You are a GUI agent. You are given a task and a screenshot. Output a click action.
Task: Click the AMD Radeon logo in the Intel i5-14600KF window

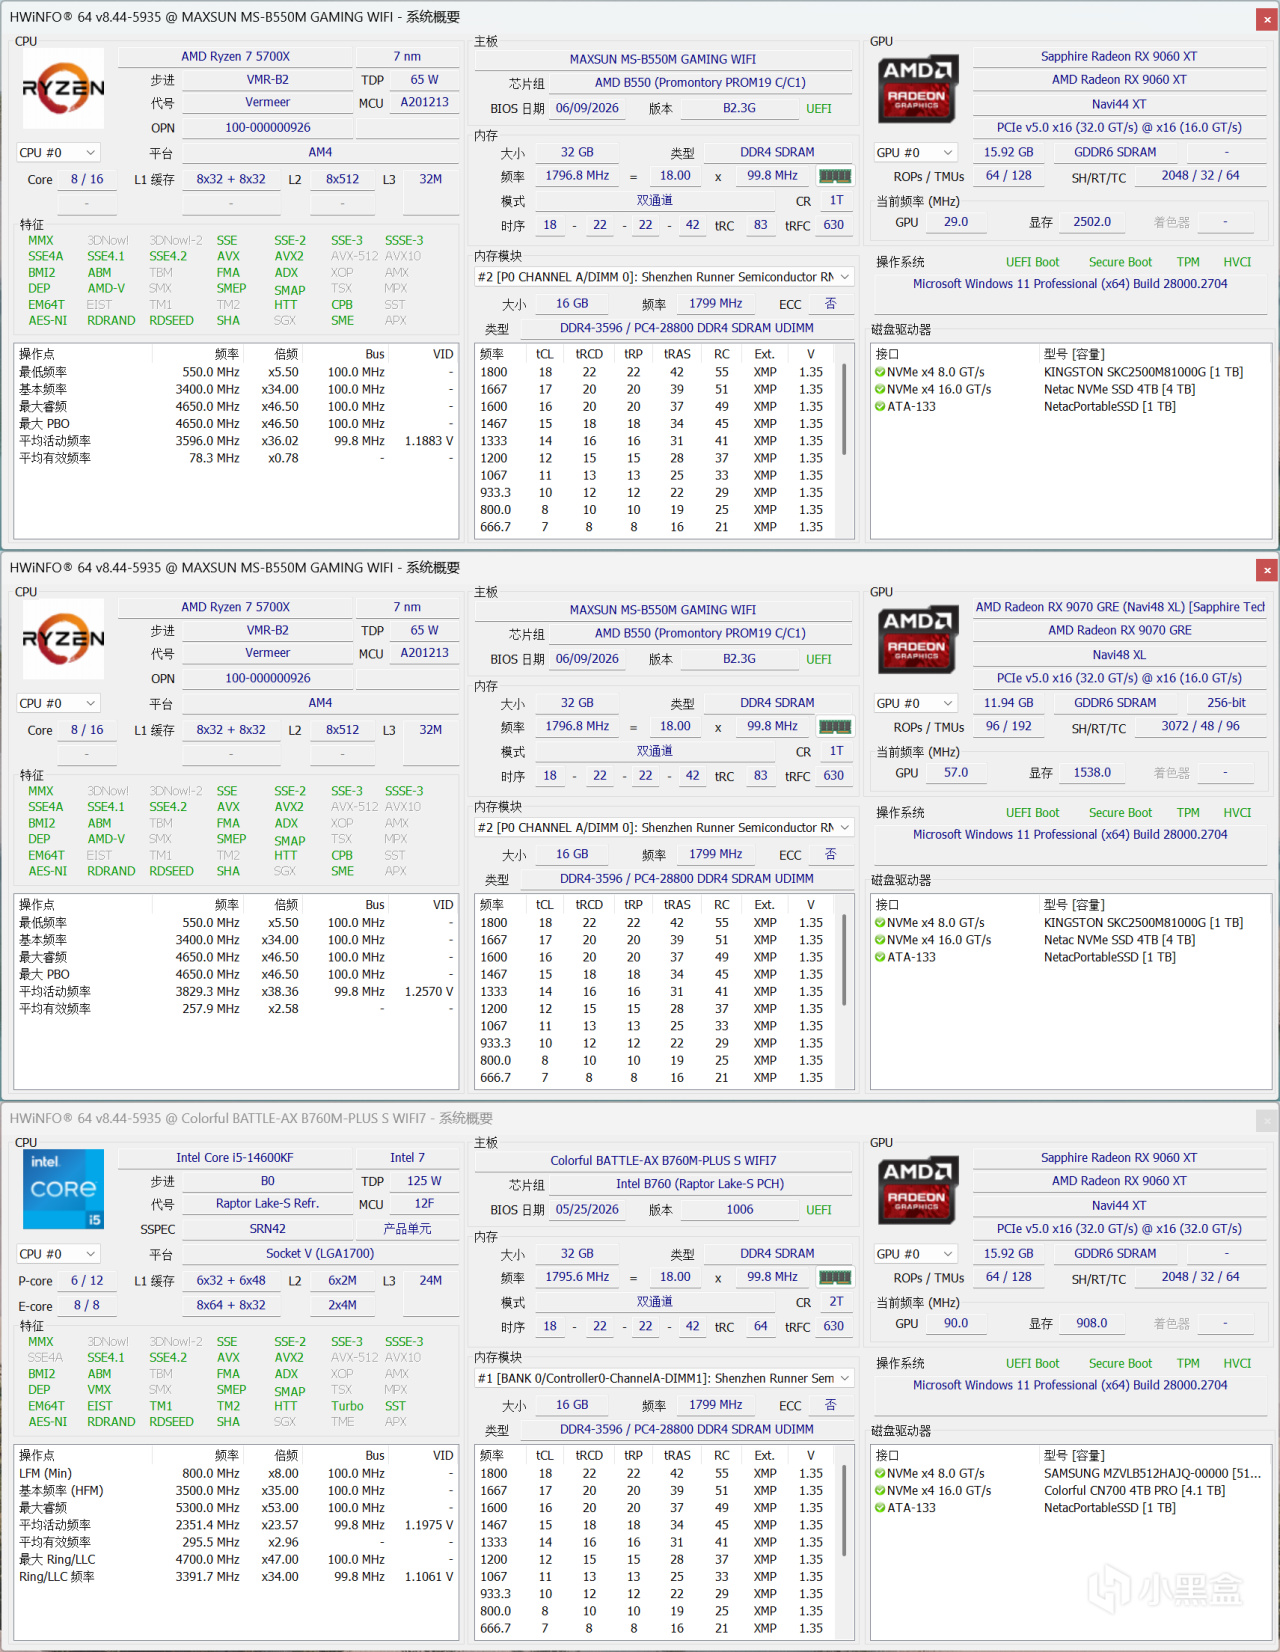tap(918, 1191)
